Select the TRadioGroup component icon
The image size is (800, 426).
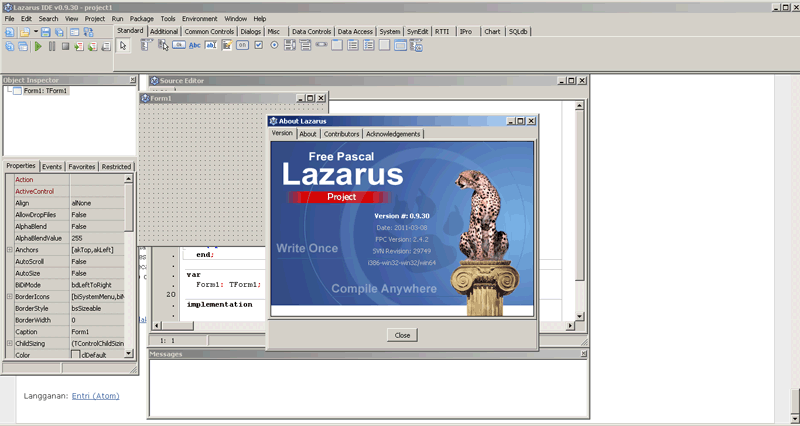[353, 45]
